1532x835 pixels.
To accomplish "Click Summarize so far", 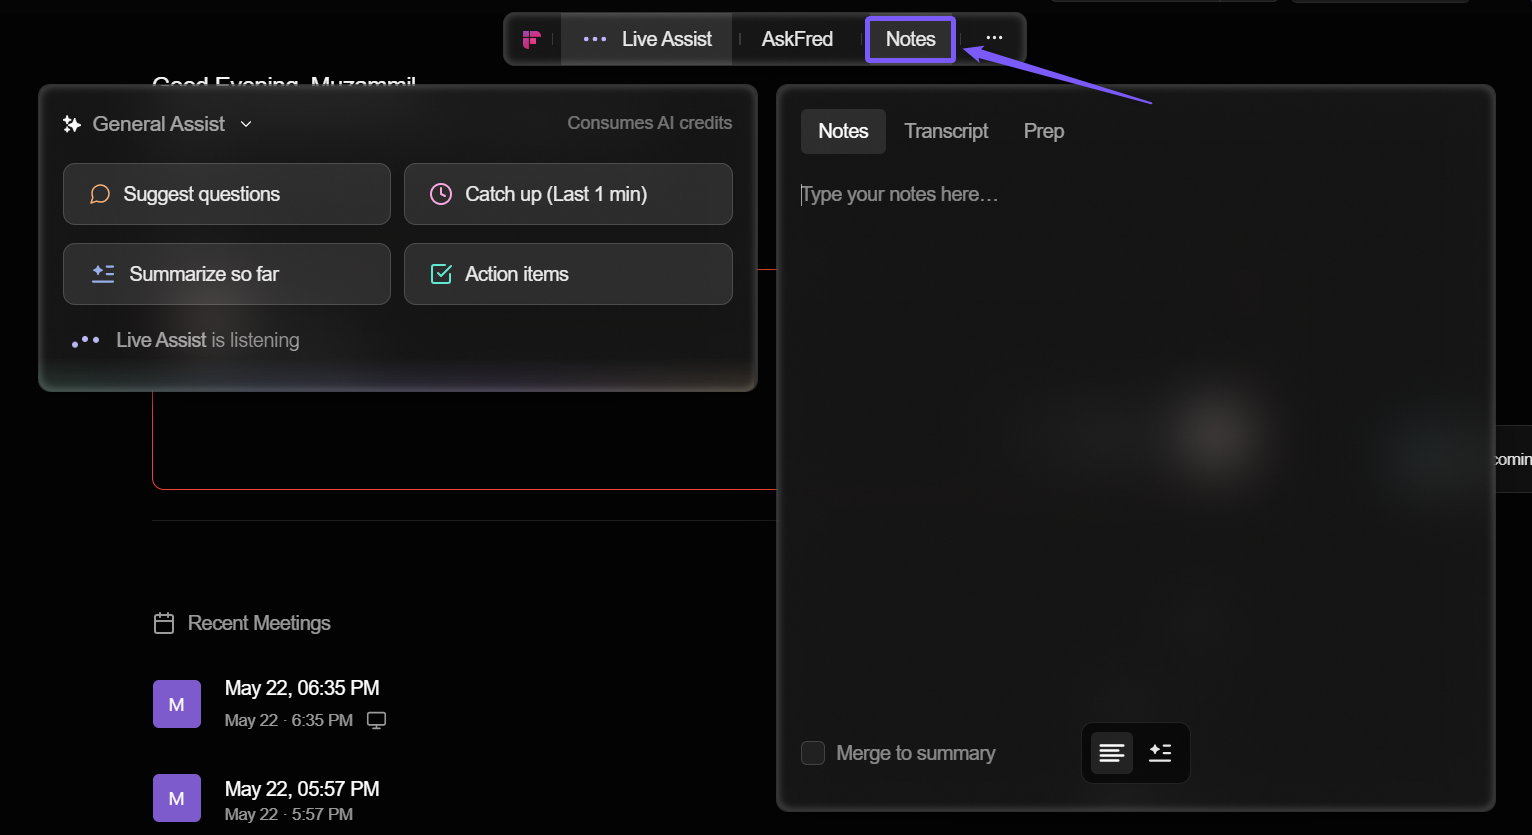I will 227,274.
